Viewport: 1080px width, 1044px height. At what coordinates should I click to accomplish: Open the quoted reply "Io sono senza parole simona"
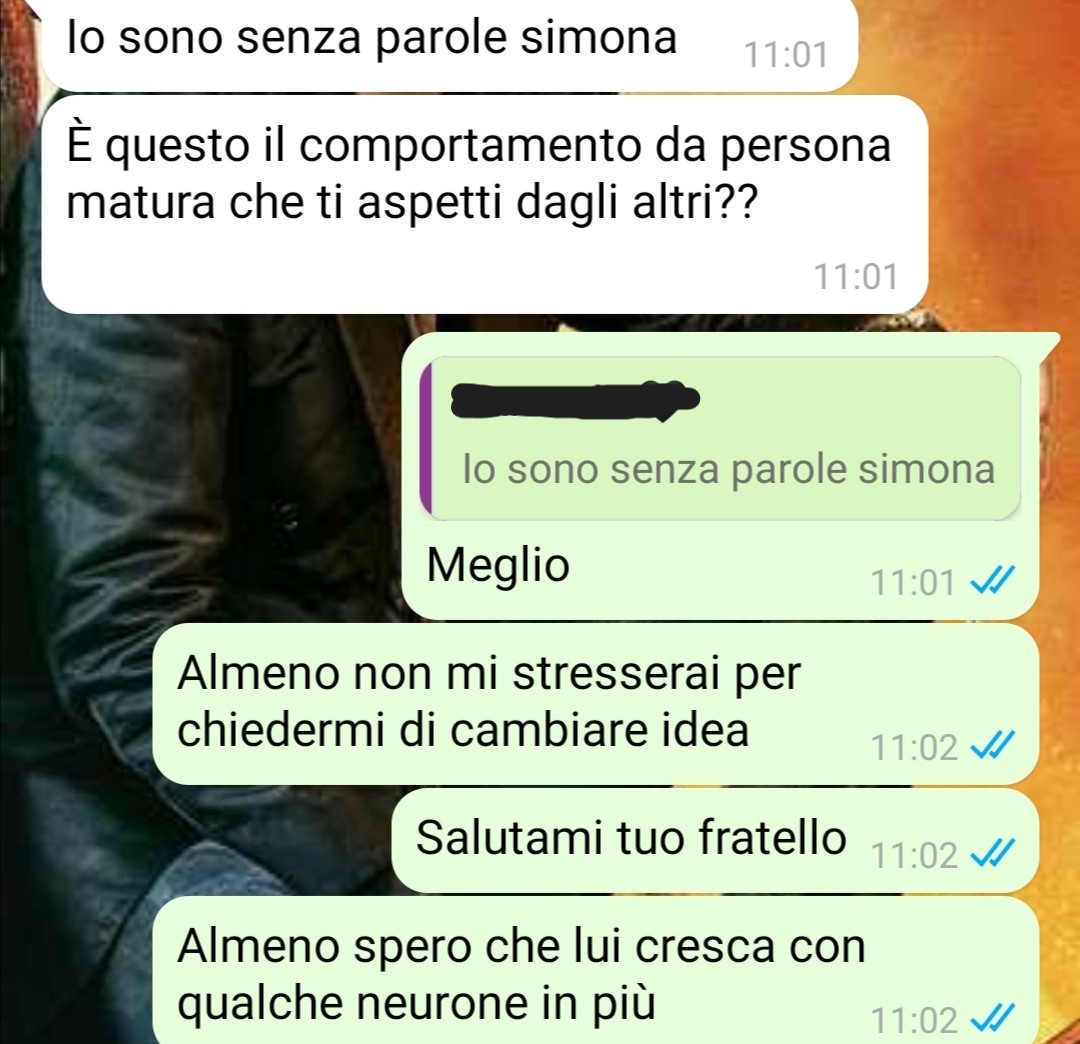[720, 438]
